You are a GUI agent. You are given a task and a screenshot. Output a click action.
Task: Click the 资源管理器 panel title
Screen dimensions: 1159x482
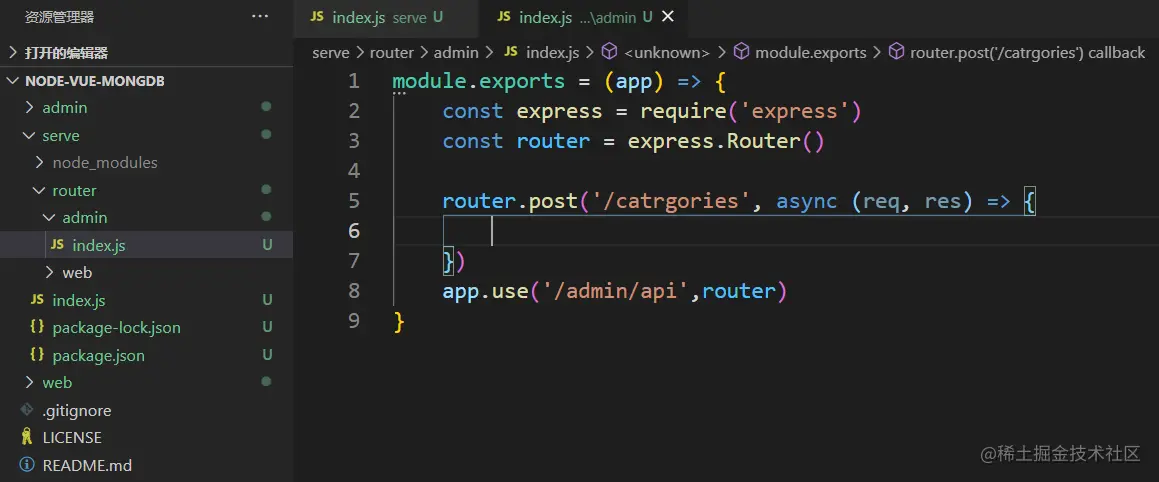coord(59,16)
